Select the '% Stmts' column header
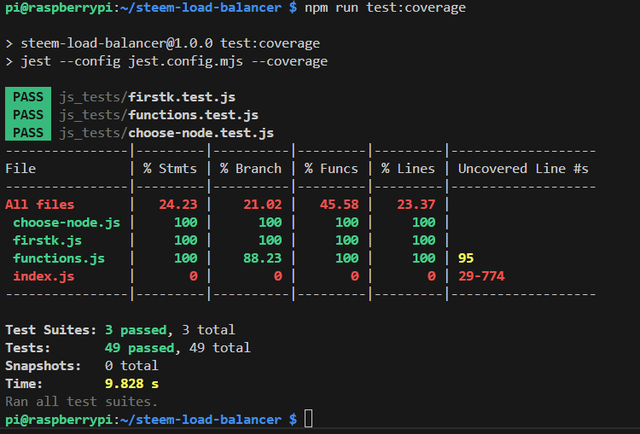 click(170, 168)
